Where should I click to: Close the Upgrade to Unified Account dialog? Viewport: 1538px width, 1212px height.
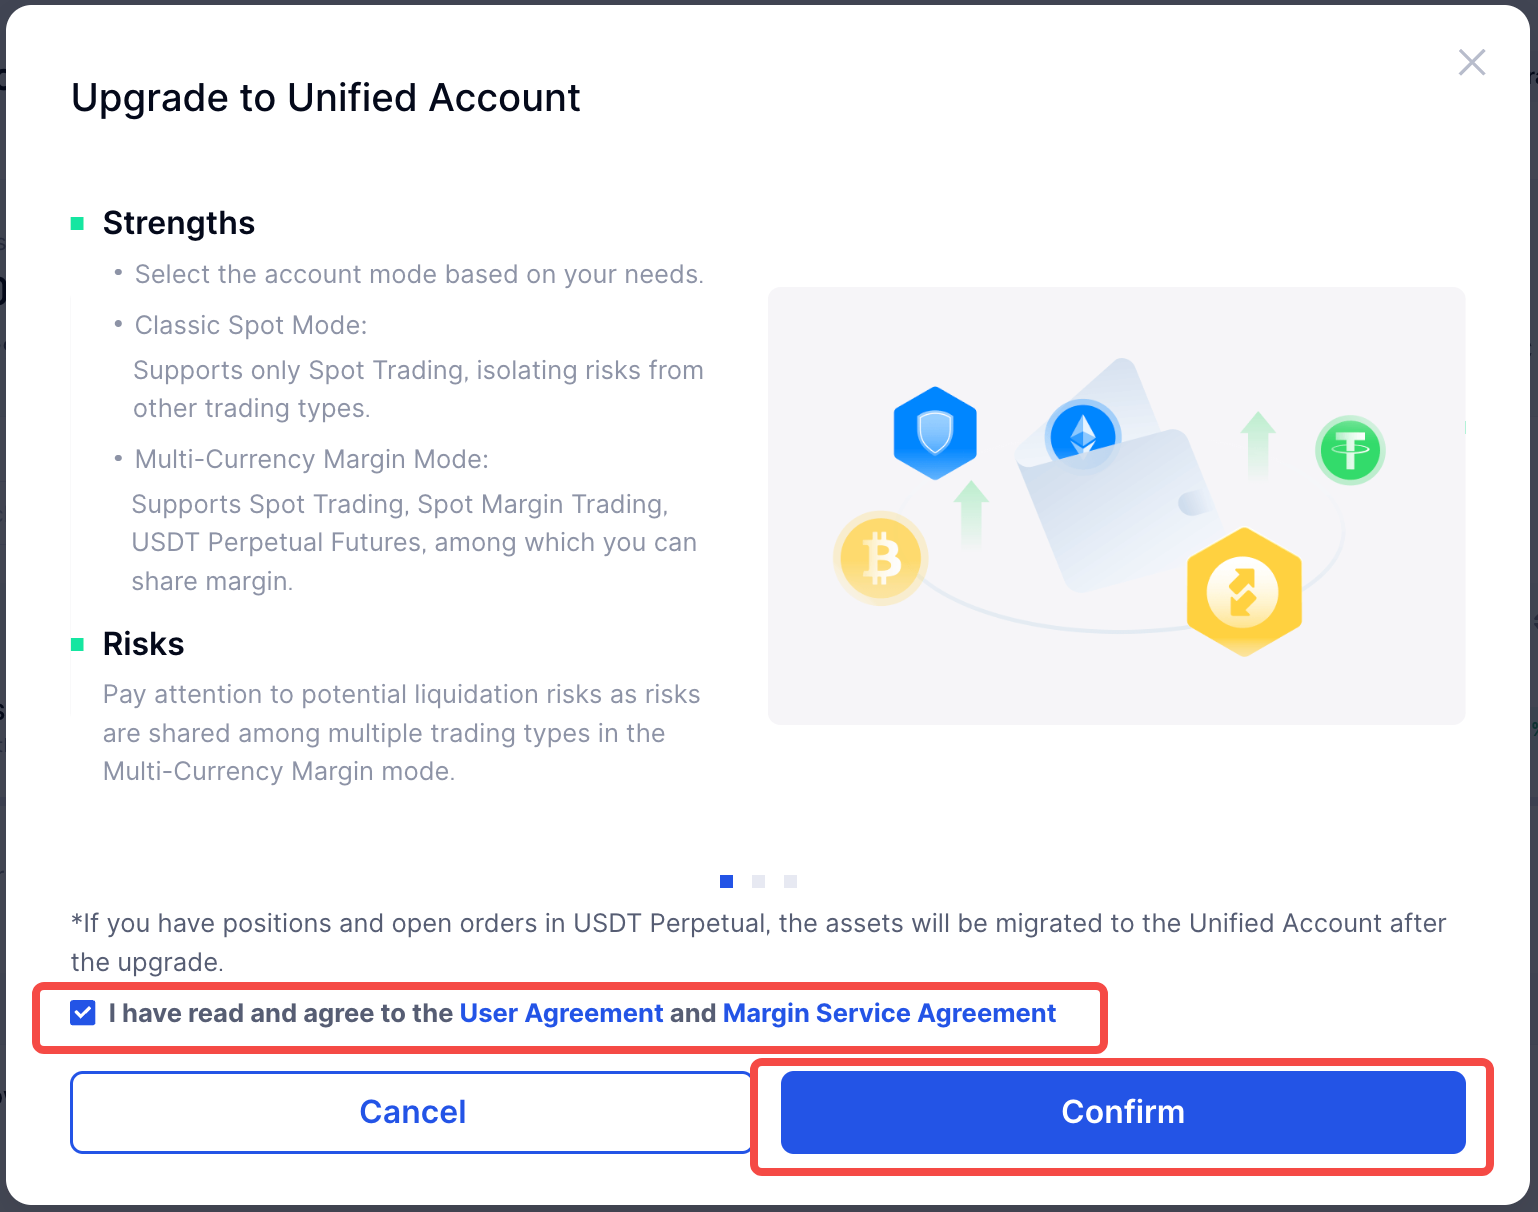[1471, 62]
